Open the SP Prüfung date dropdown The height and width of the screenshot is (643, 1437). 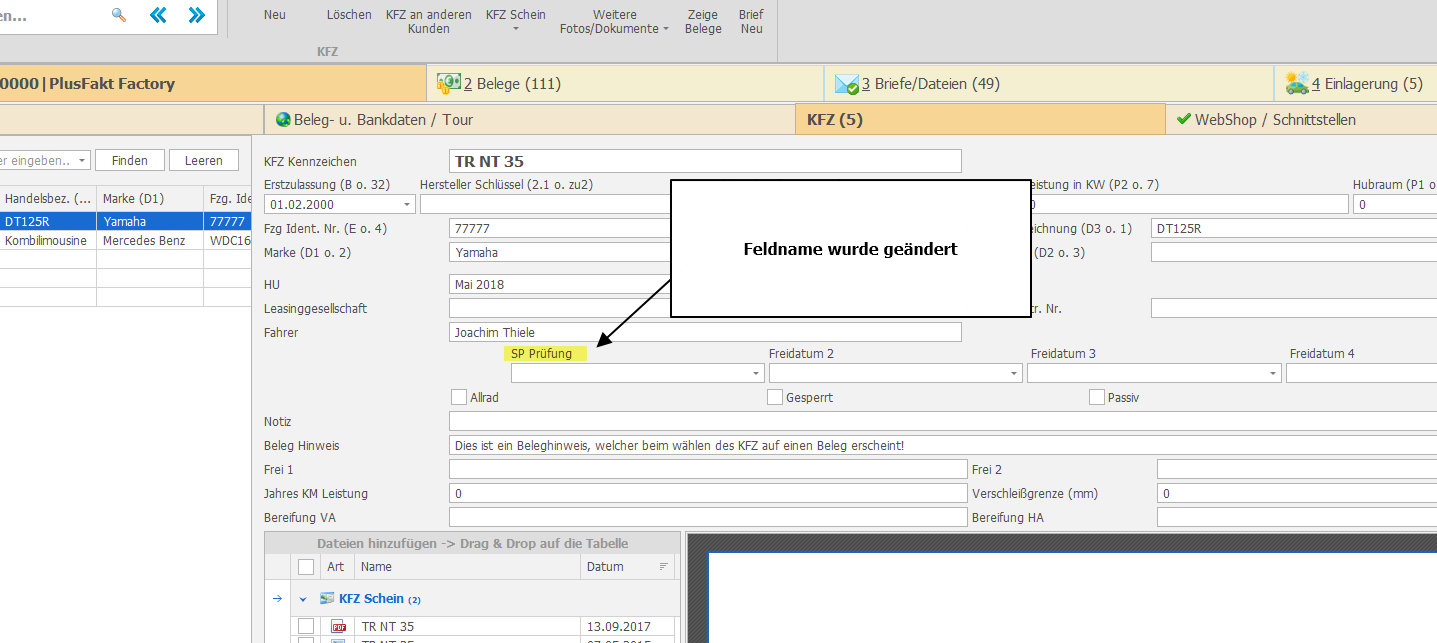coord(757,373)
